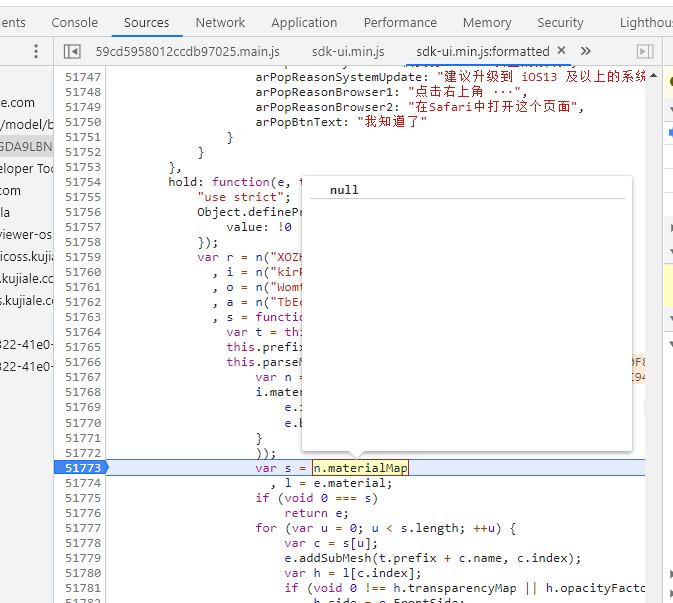Click line number 51754 in gutter
Viewport: 673px width, 603px height.
[x=83, y=182]
